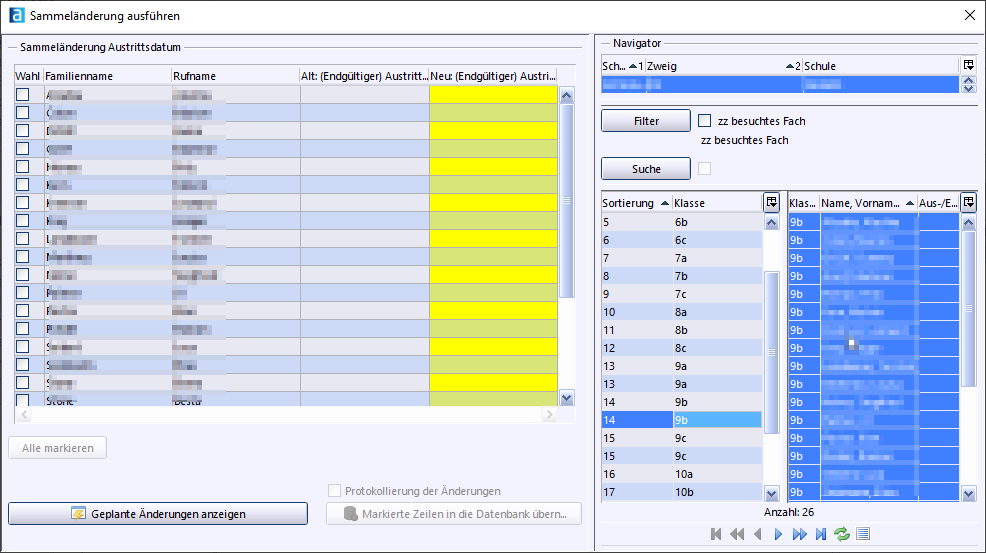
Task: Check the Wahl checkbox in the third row
Action: pos(22,130)
